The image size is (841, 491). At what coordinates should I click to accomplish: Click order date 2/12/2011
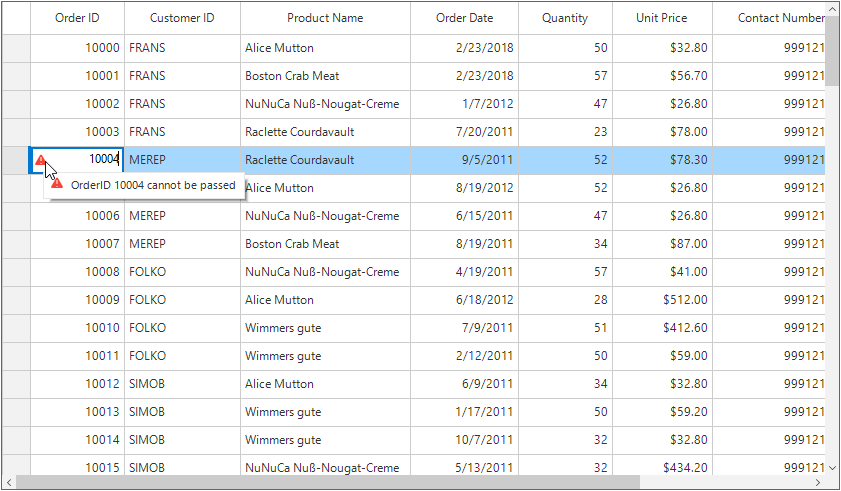[484, 356]
